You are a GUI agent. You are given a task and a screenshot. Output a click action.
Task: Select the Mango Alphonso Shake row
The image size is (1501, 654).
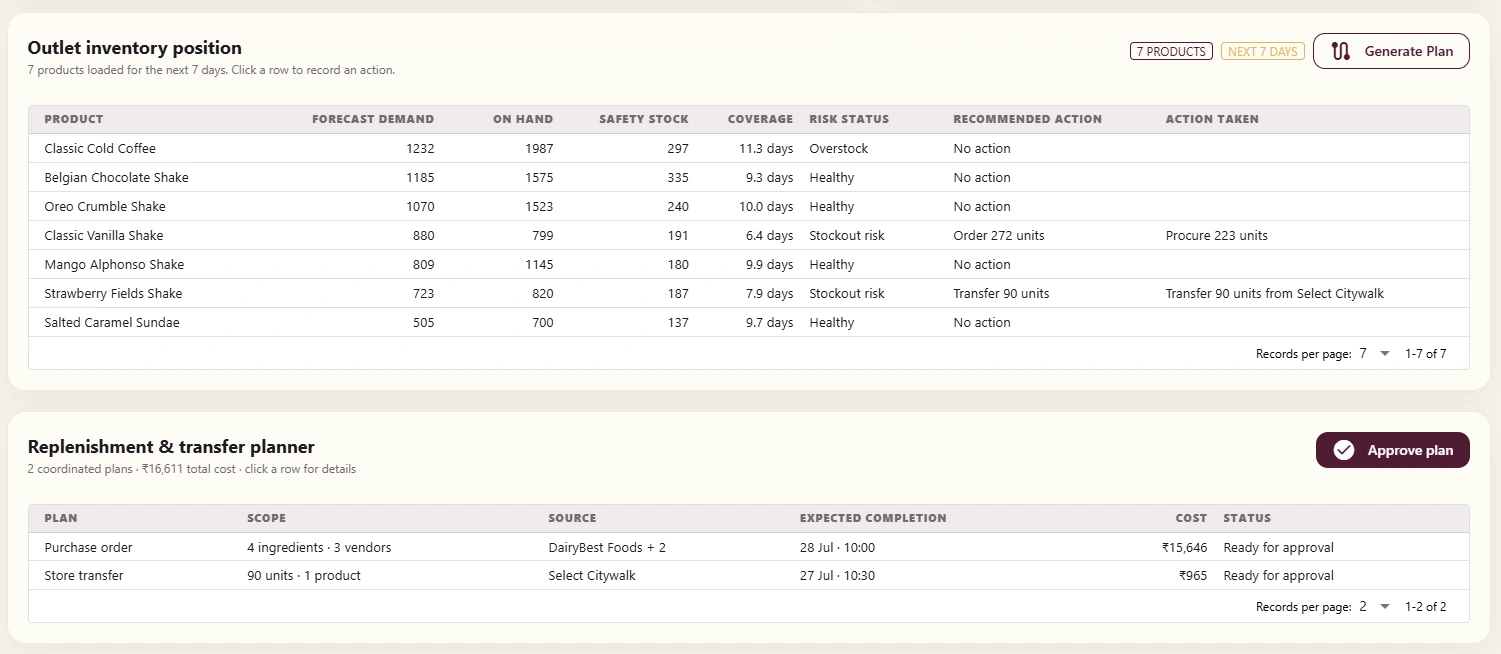[x=749, y=264]
